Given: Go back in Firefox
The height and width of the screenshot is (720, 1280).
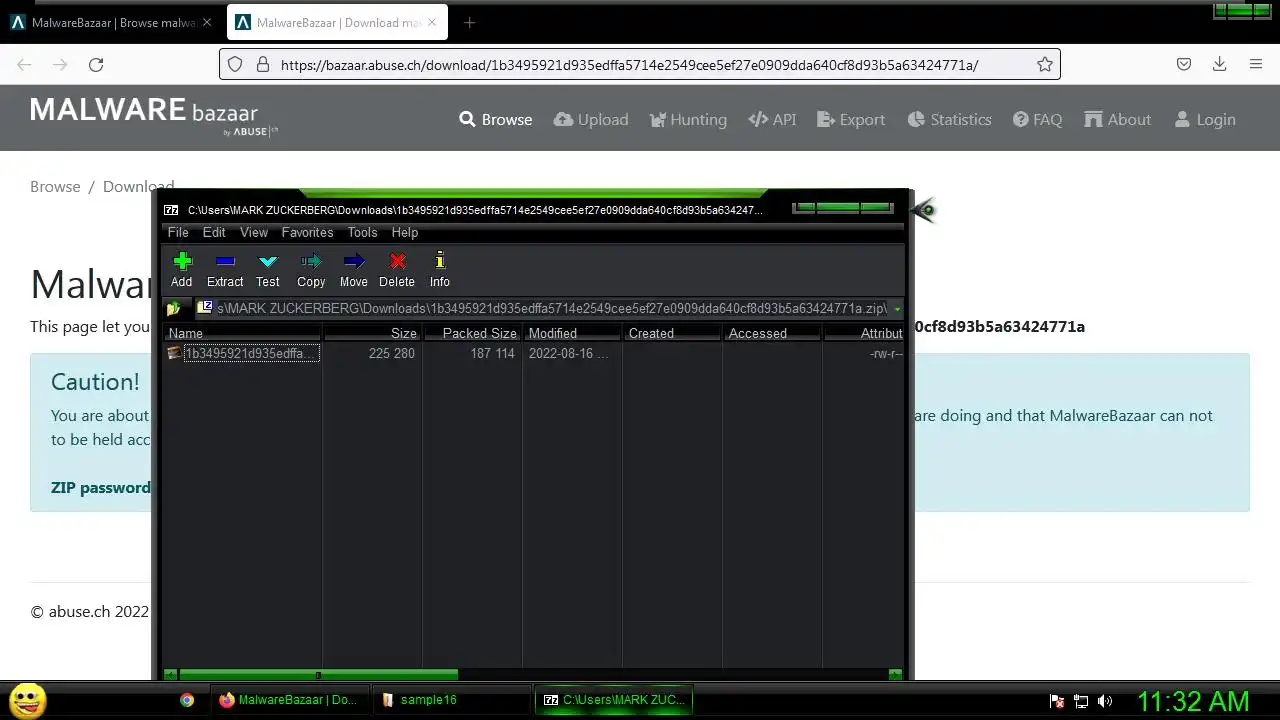Looking at the screenshot, I should coord(24,65).
